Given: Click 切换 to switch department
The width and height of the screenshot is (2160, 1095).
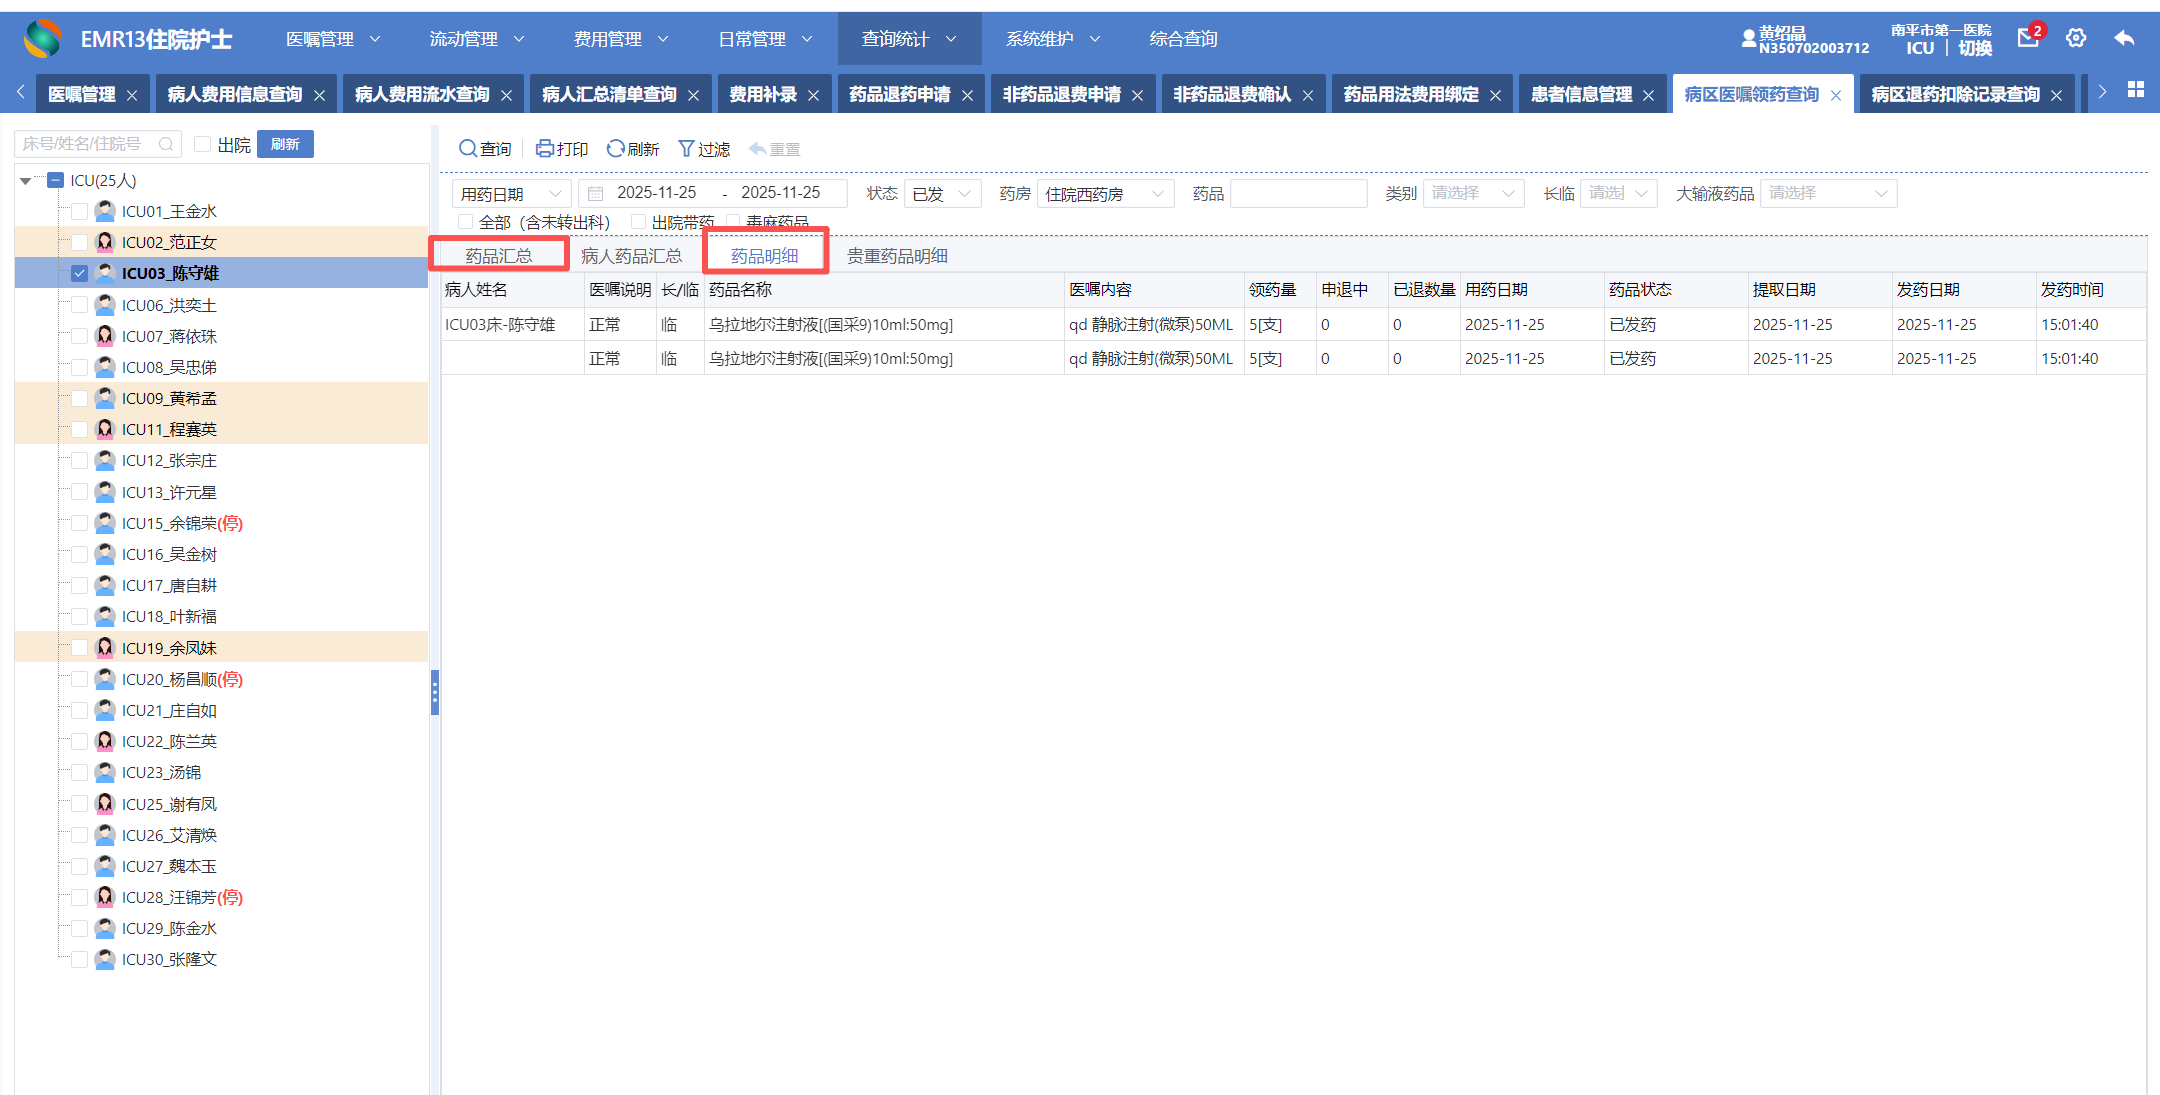Looking at the screenshot, I should [x=1975, y=48].
